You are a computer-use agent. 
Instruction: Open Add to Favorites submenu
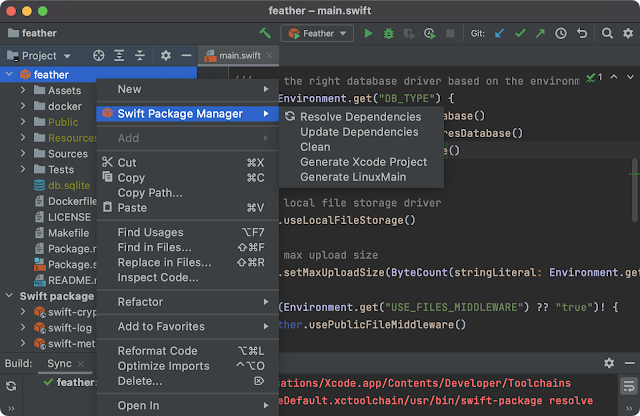[x=188, y=327]
